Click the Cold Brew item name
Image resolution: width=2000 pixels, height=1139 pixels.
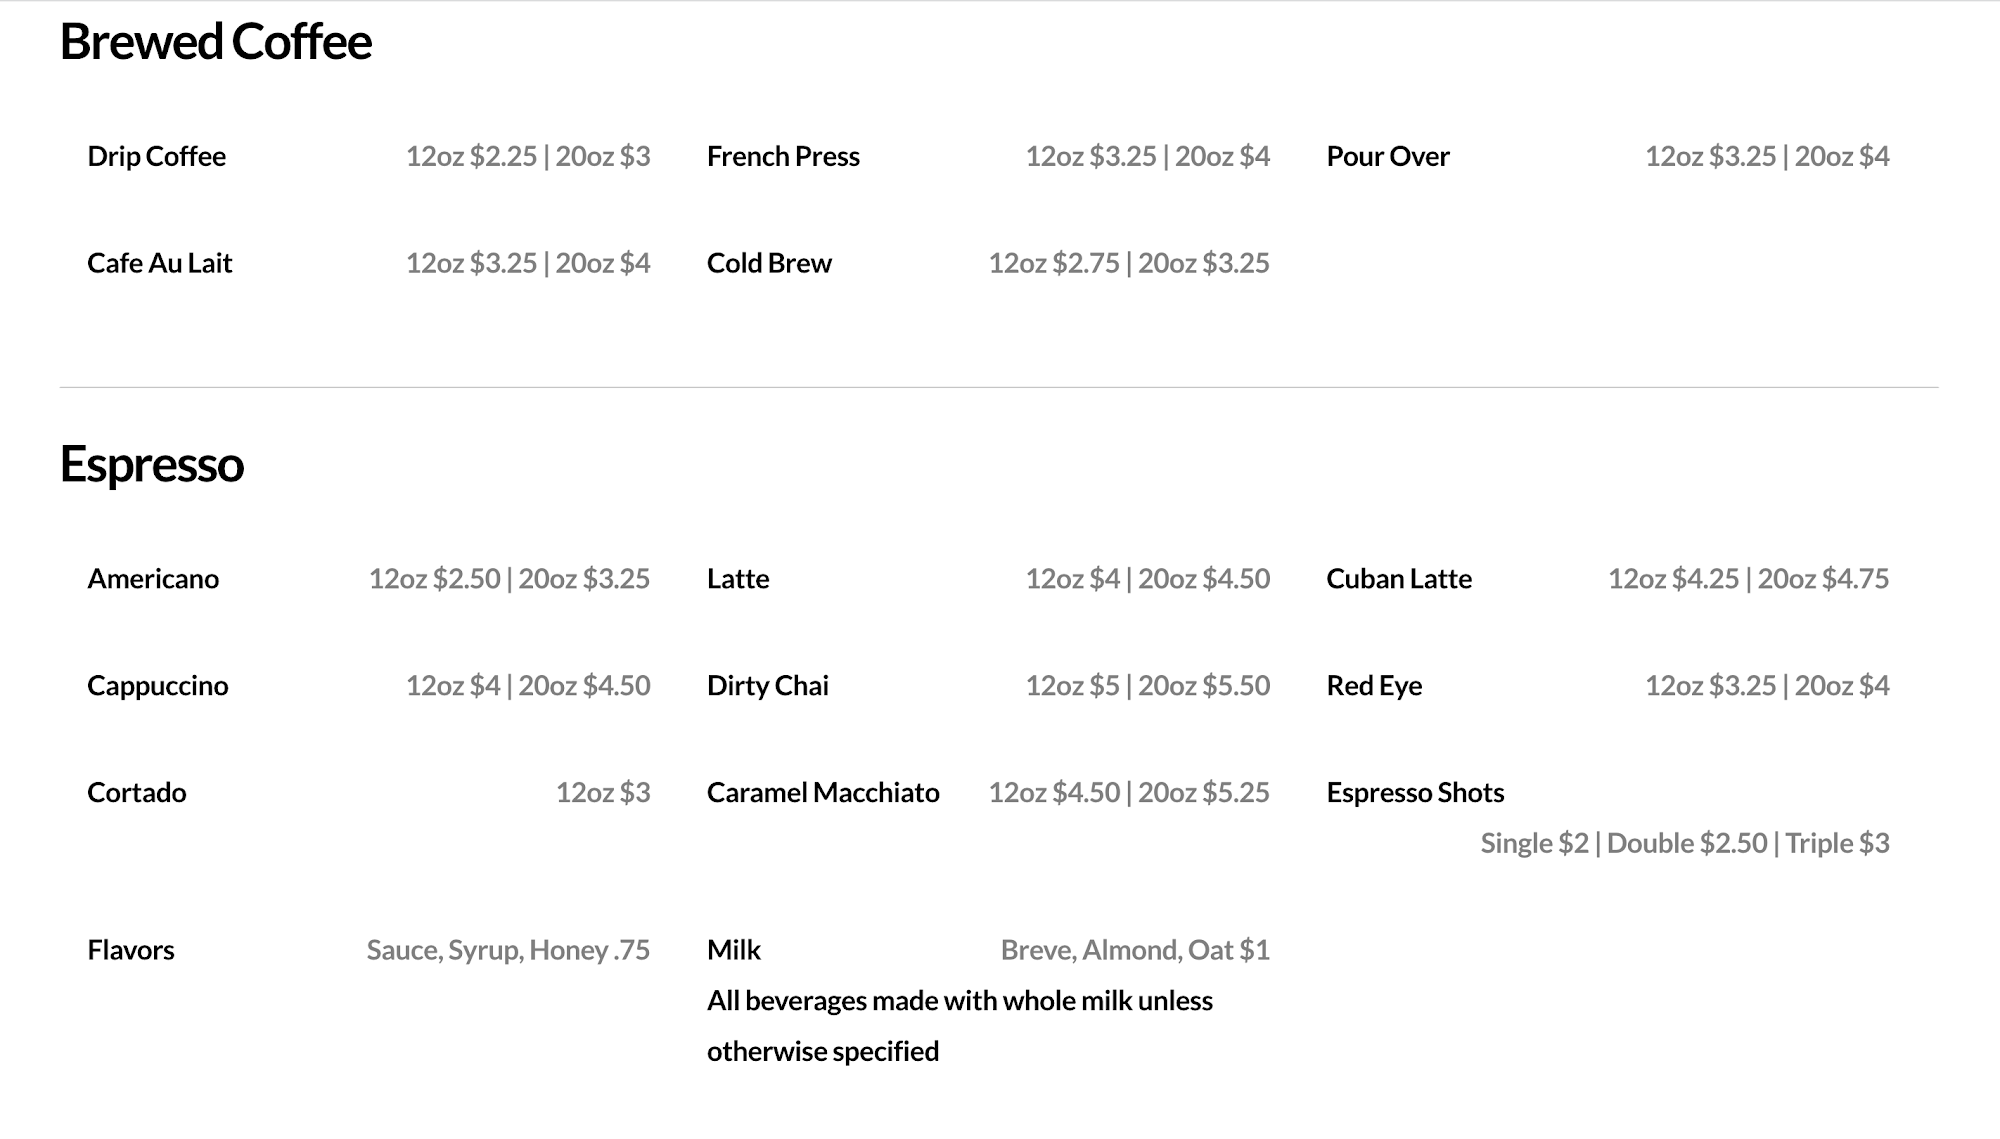point(769,263)
